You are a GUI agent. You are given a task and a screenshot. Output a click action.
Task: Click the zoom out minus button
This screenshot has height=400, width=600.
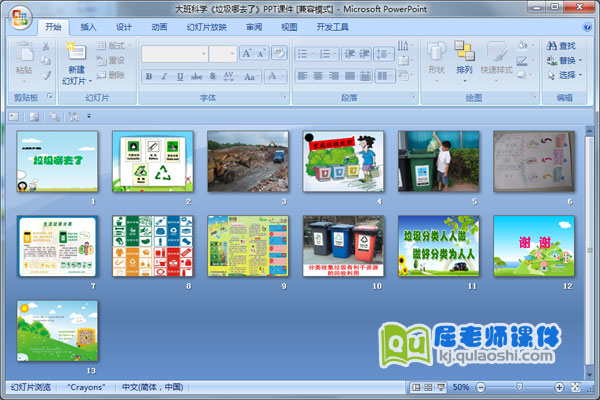click(481, 387)
